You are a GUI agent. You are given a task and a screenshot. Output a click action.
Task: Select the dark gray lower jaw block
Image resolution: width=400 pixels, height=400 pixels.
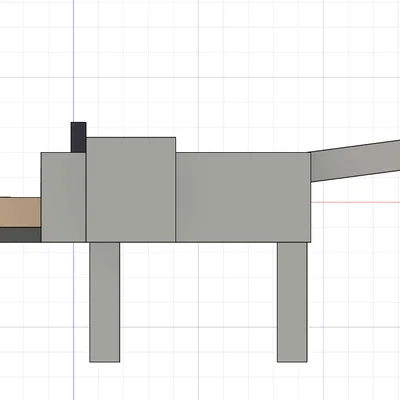click(x=20, y=235)
